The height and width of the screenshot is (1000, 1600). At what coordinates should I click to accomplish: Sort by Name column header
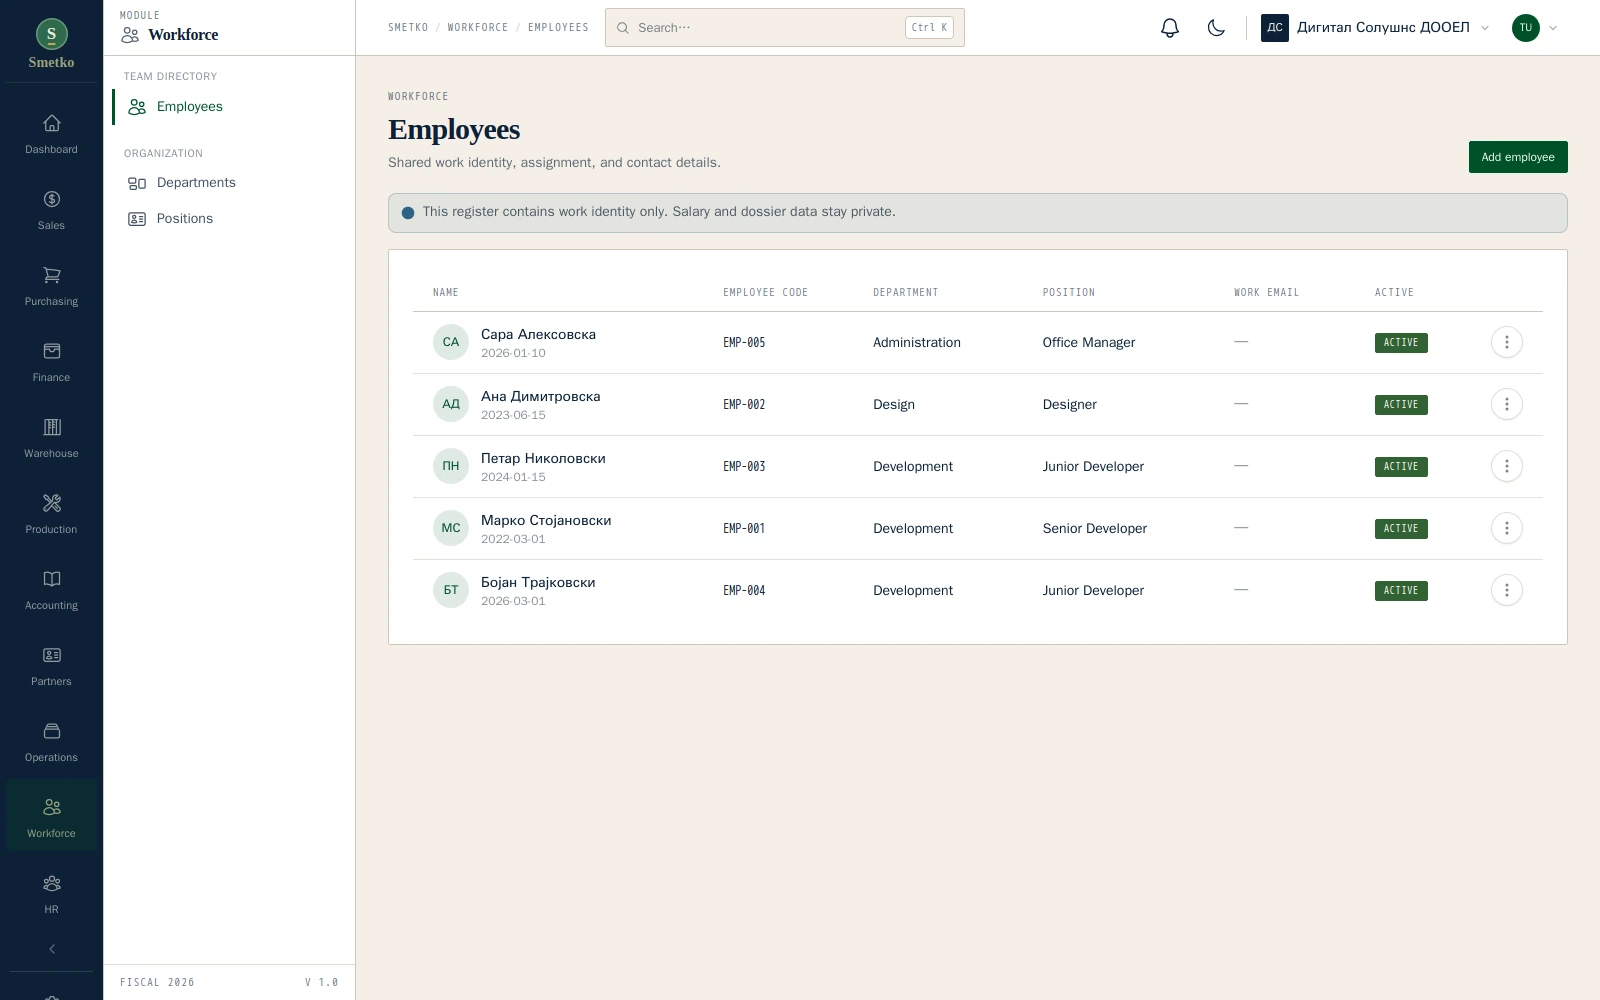point(446,293)
